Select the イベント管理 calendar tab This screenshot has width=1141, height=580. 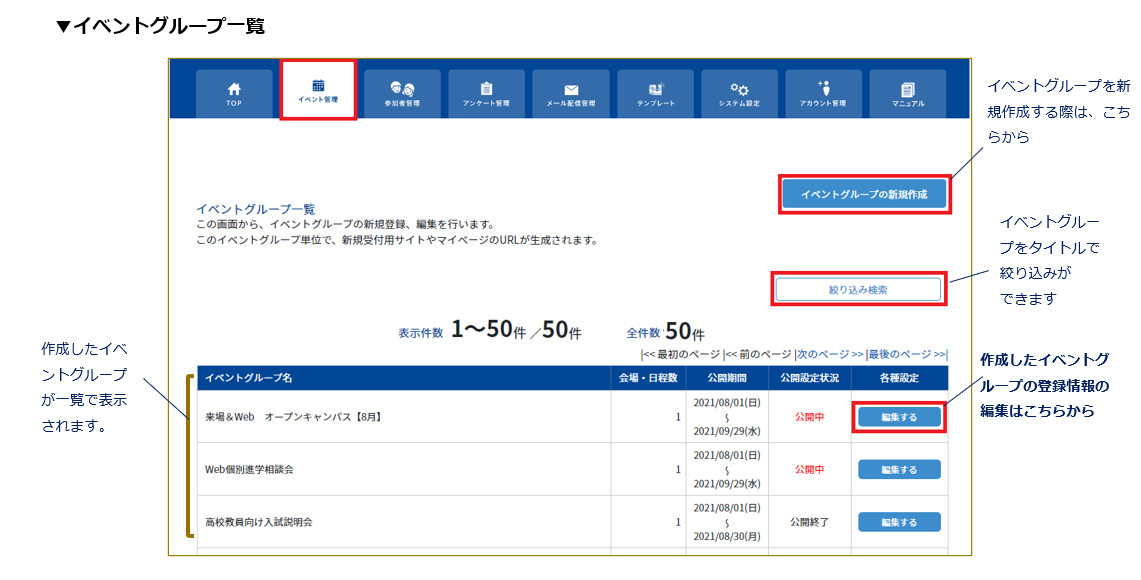click(x=318, y=90)
